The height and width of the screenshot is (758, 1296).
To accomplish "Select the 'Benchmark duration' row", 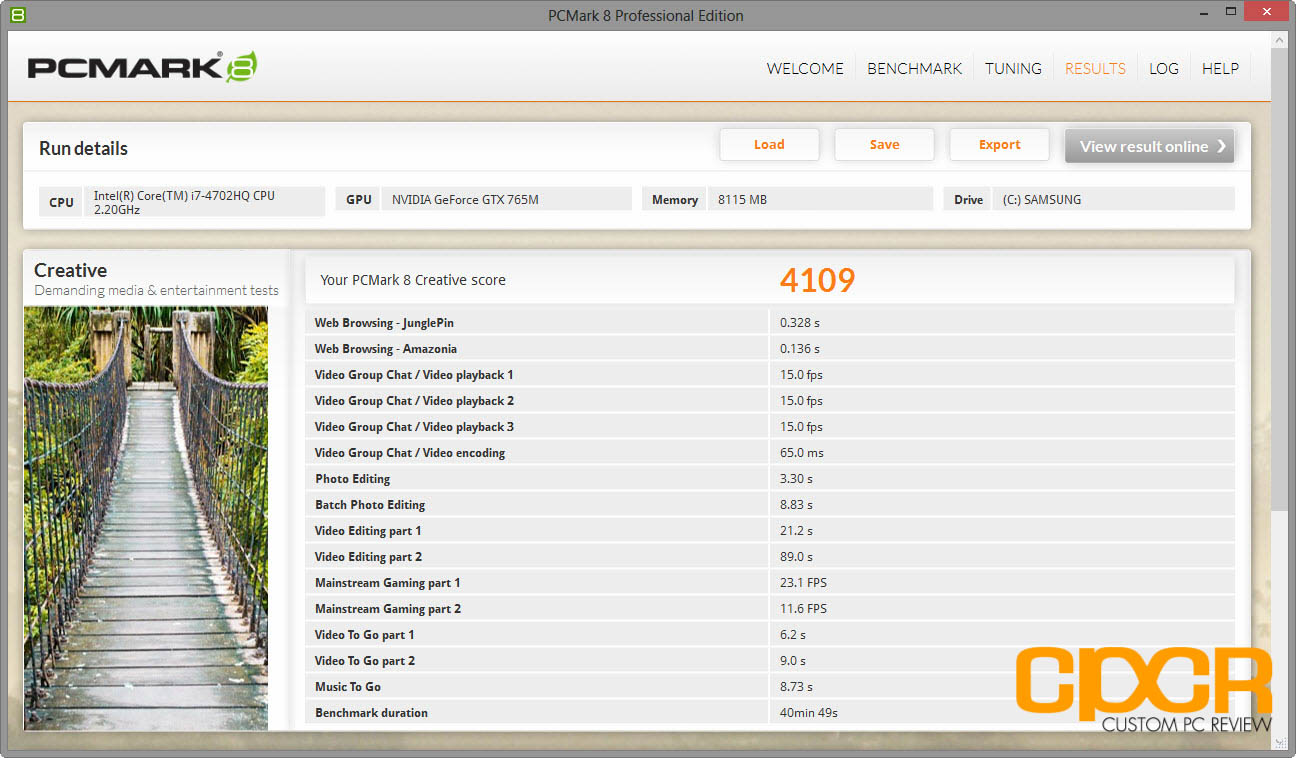I will (770, 713).
